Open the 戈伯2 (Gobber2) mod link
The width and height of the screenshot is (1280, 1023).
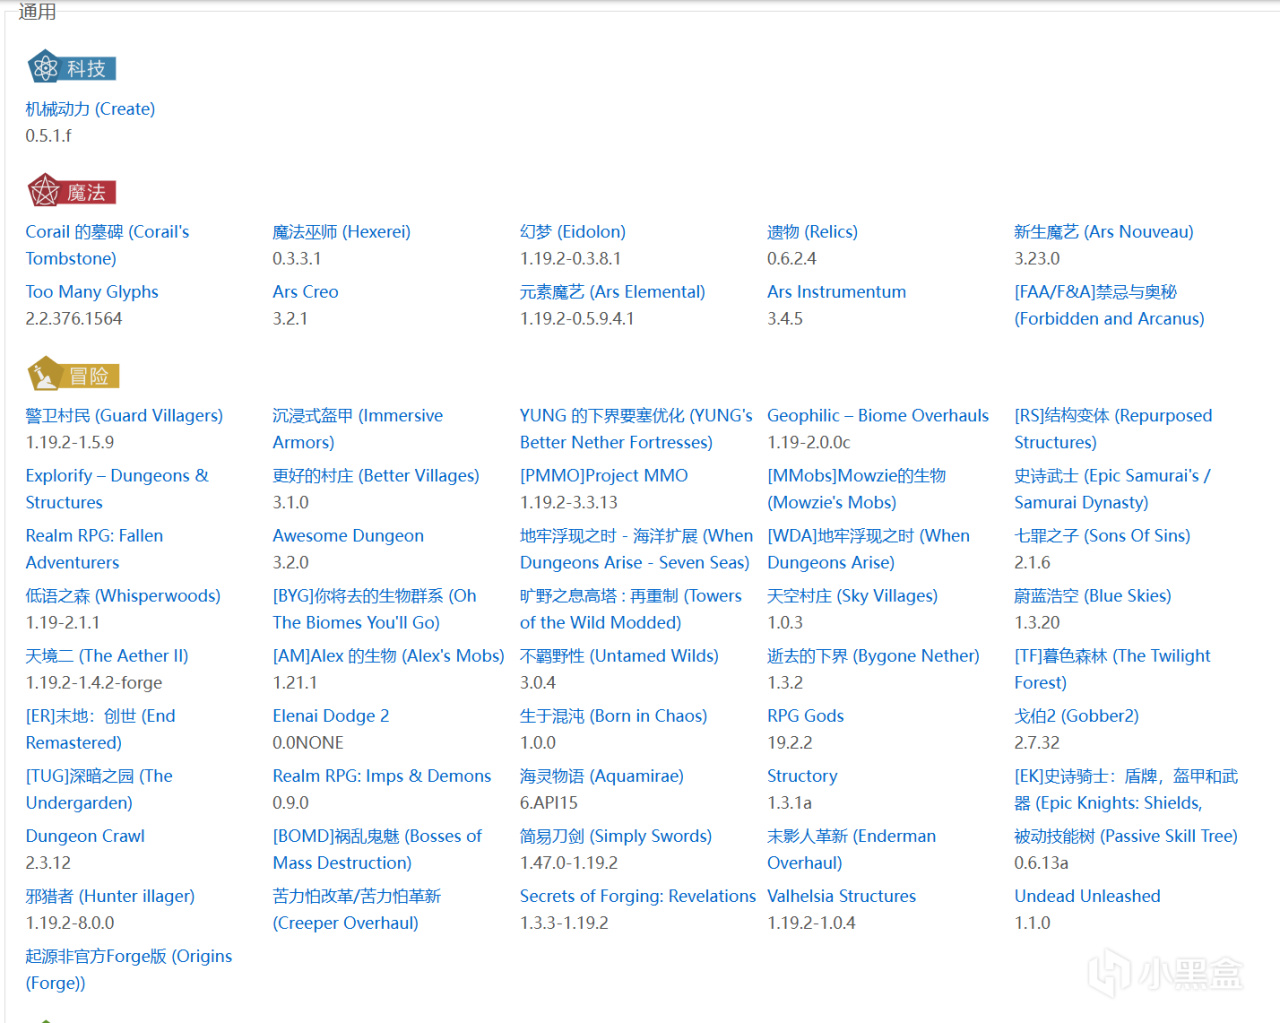pos(1076,716)
